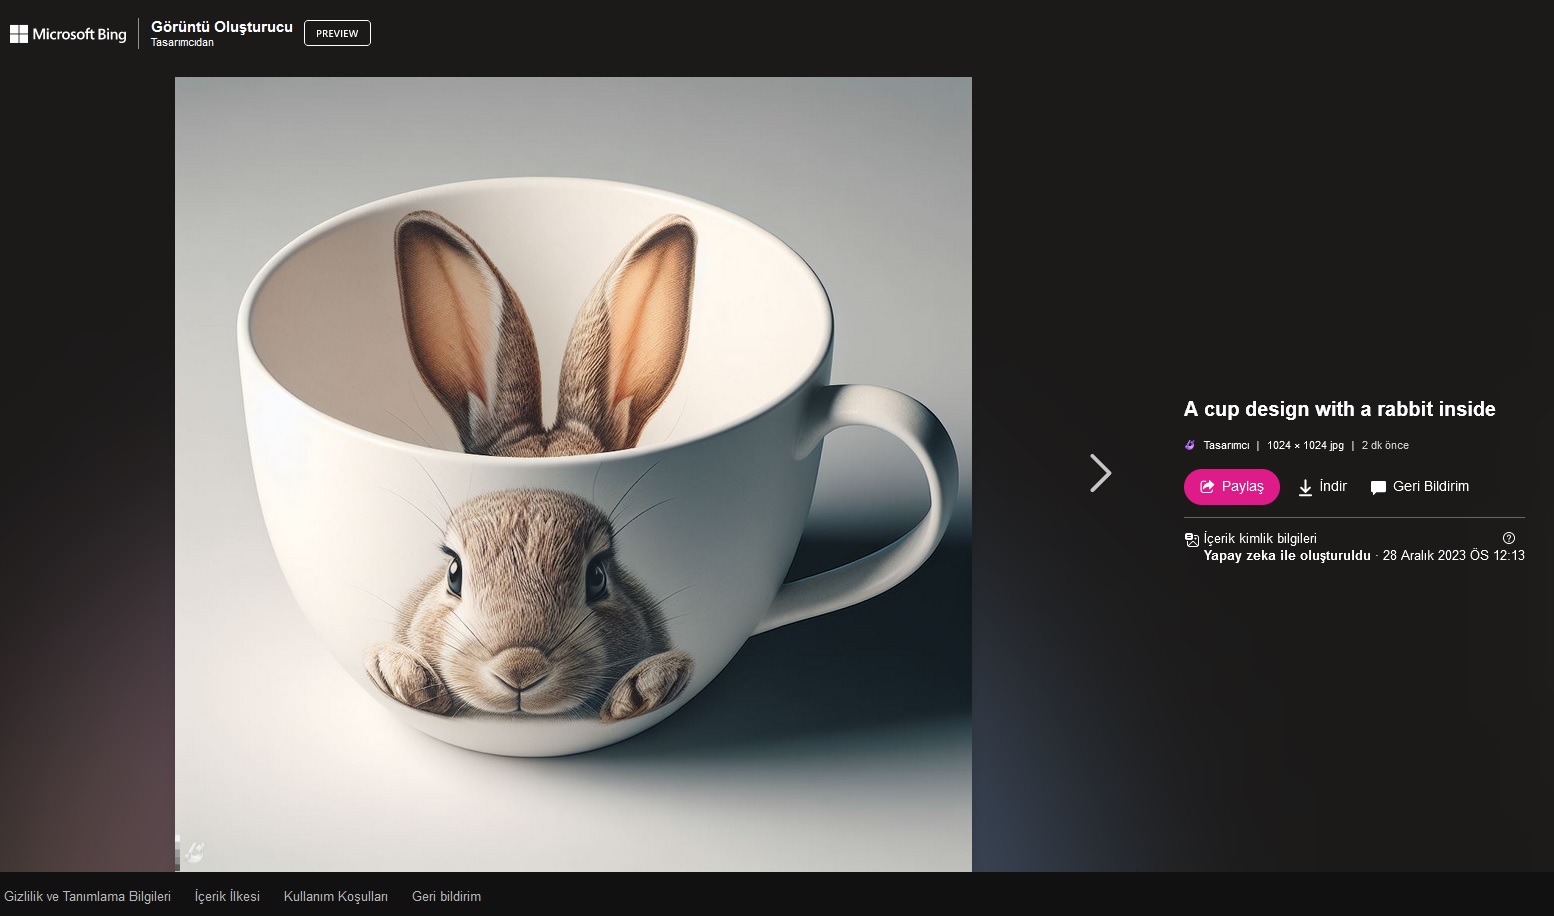Download the image with İndir
This screenshot has width=1554, height=916.
(x=1322, y=487)
